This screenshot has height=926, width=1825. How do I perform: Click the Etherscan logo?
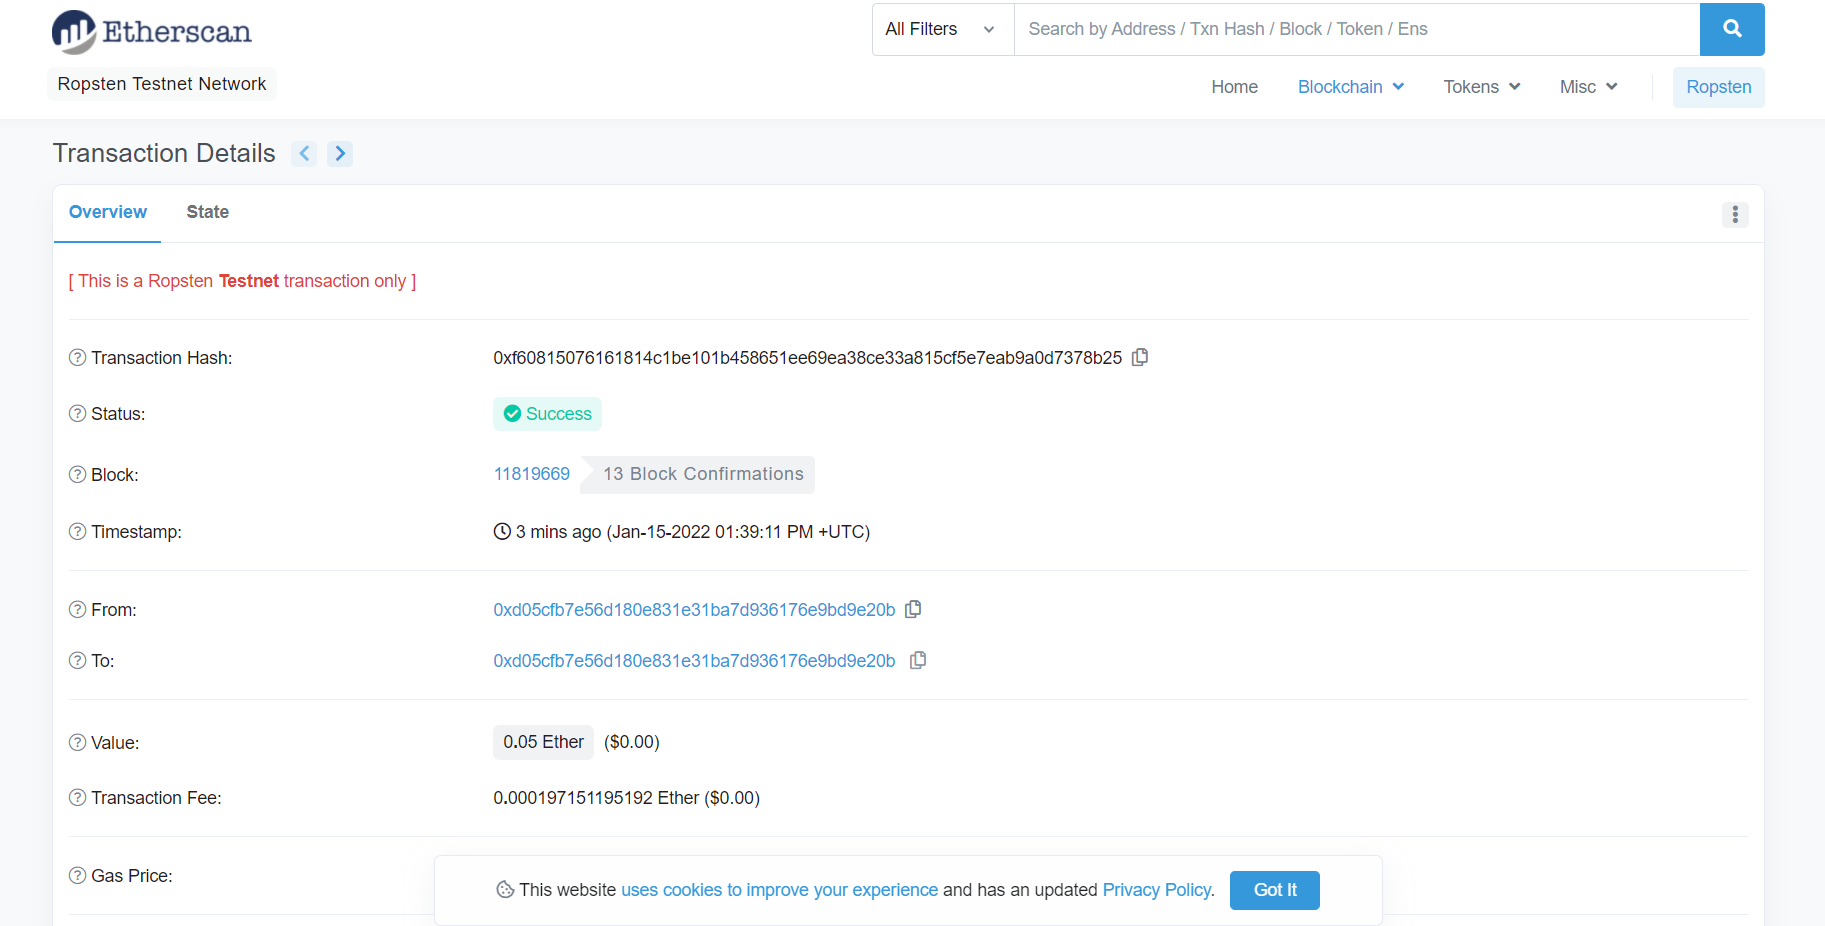(x=152, y=32)
